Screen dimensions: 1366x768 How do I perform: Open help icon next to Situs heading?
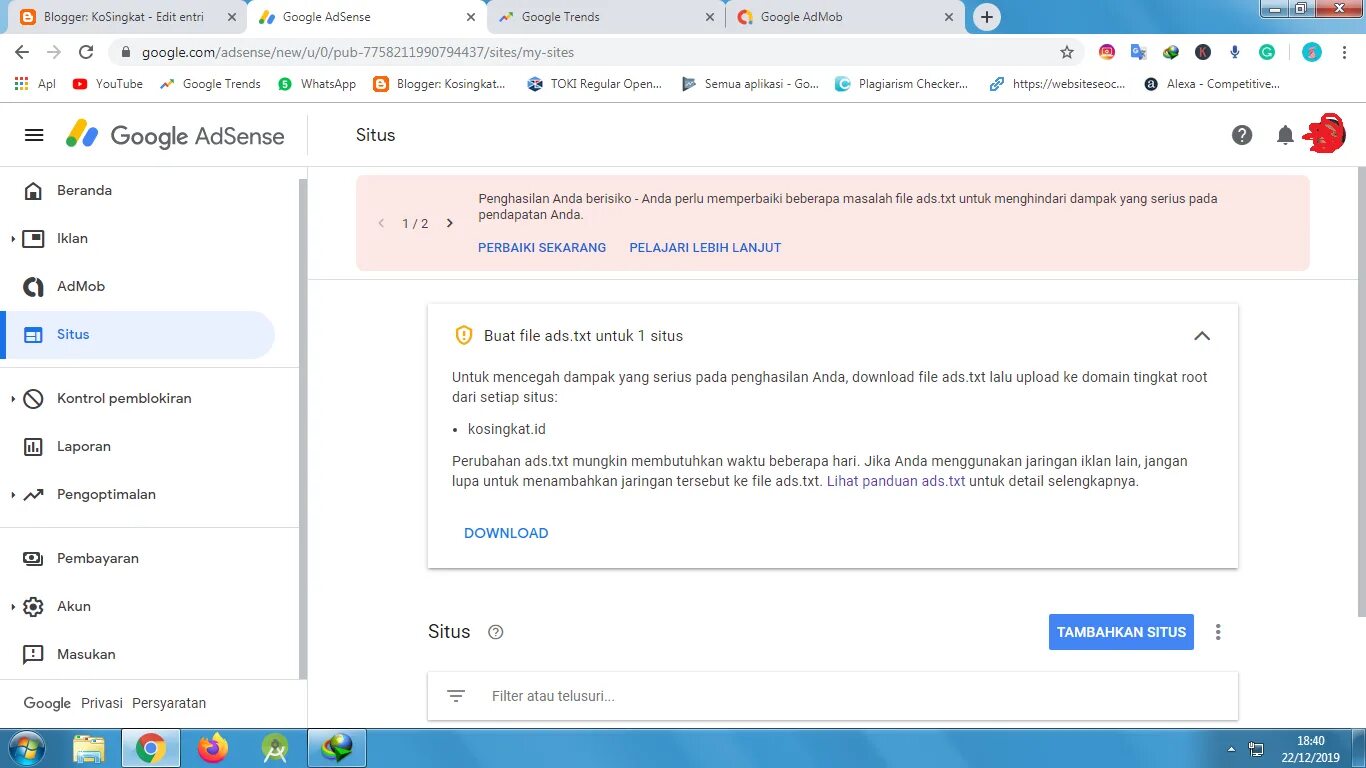[x=495, y=632]
